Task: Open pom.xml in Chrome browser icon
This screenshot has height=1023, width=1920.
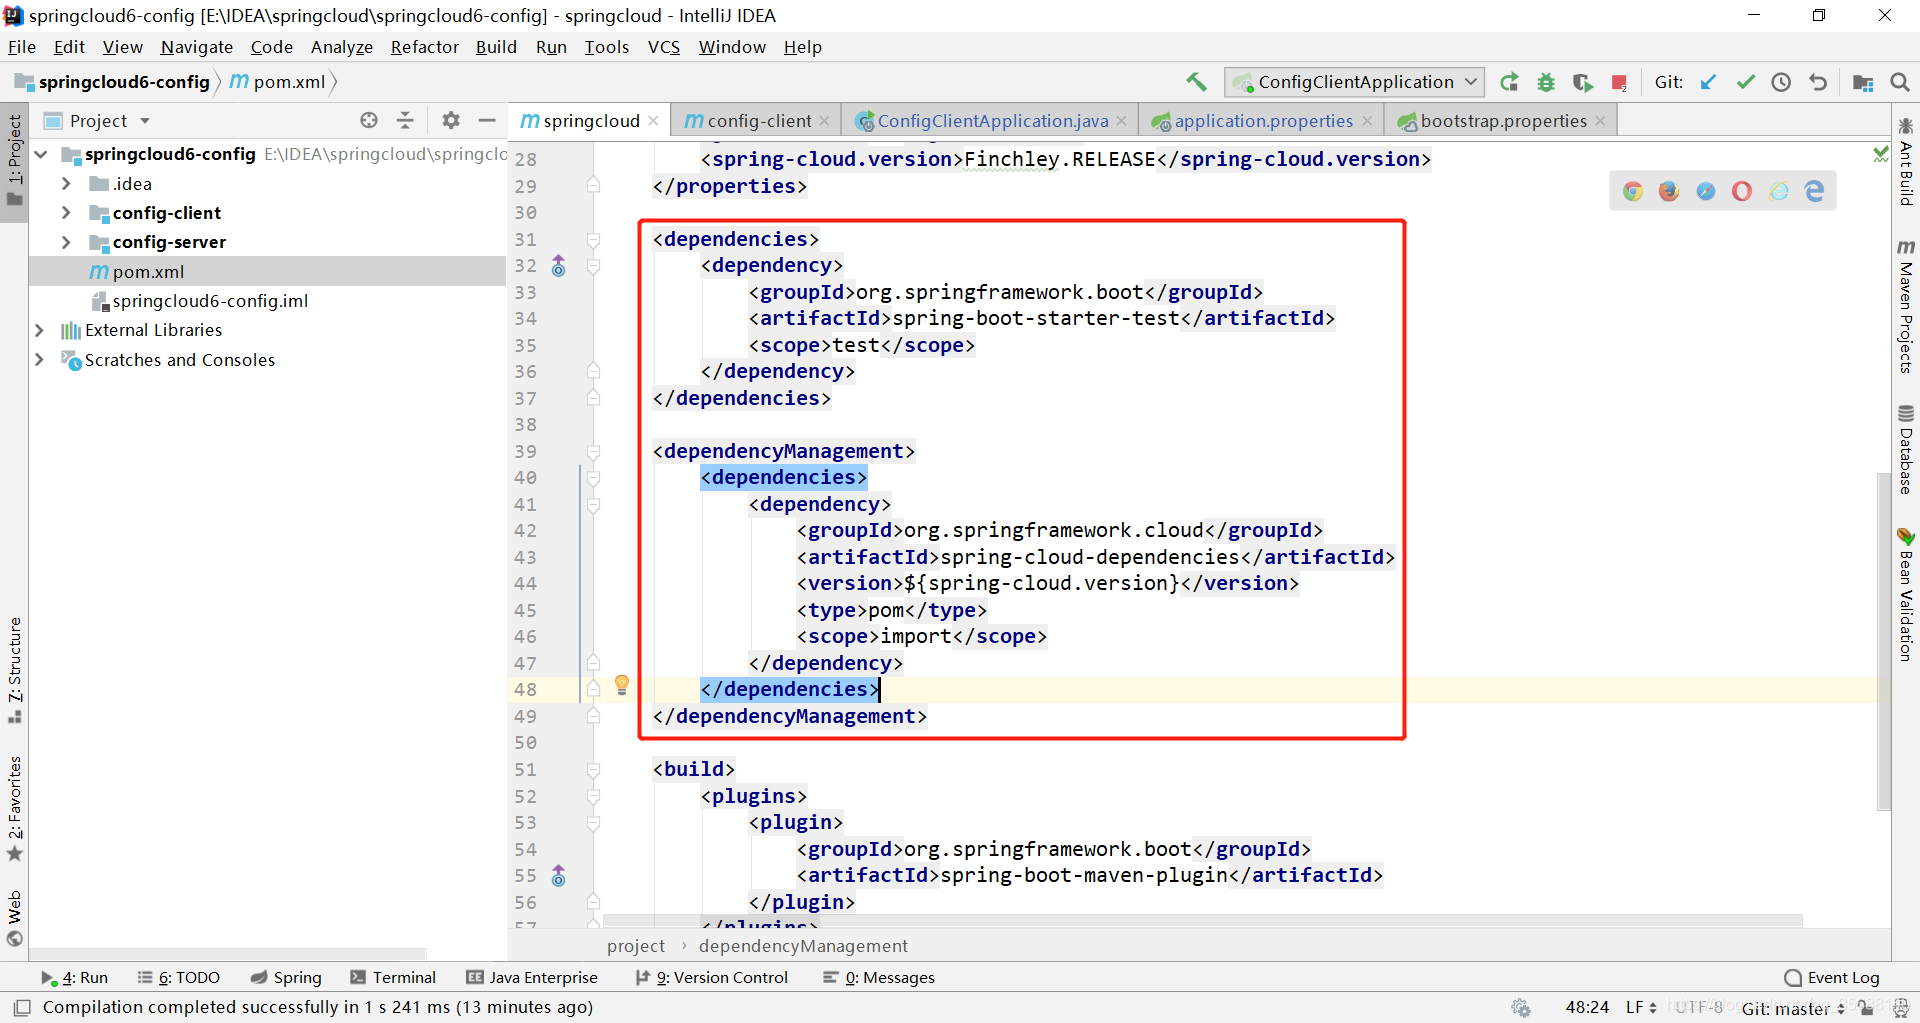Action: click(1633, 191)
